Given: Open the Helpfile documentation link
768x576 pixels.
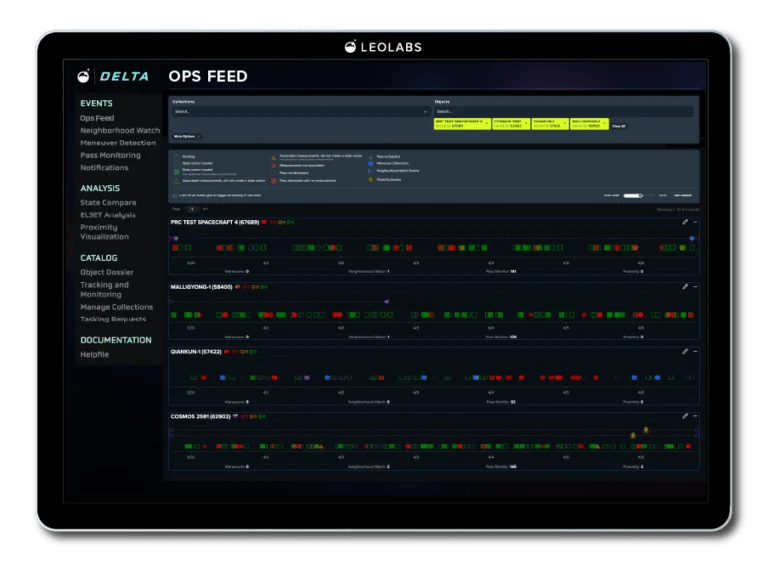Looking at the screenshot, I should tap(95, 354).
